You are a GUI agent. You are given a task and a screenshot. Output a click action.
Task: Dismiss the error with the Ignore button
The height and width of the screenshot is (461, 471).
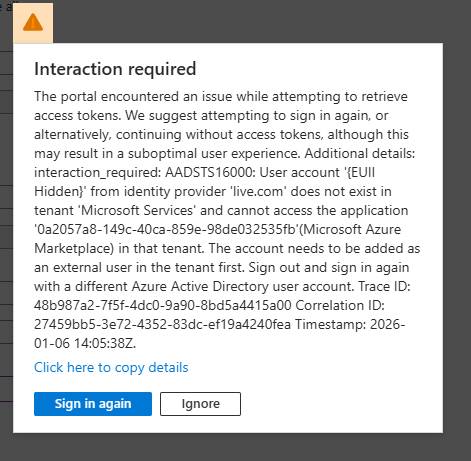pos(200,404)
